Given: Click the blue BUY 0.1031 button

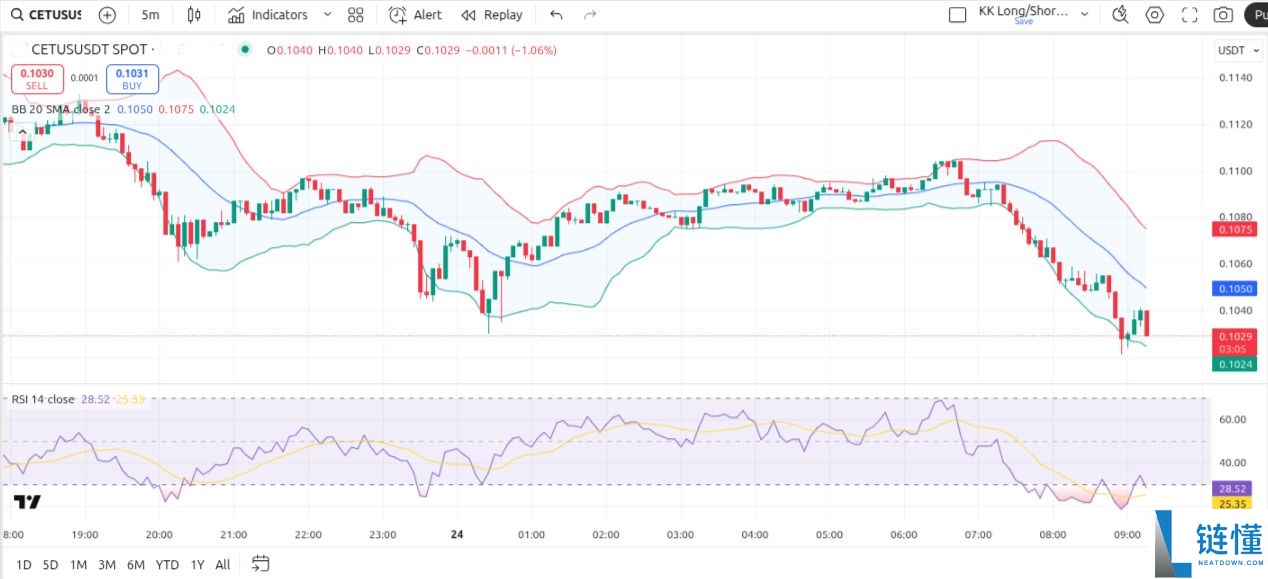Looking at the screenshot, I should [132, 79].
